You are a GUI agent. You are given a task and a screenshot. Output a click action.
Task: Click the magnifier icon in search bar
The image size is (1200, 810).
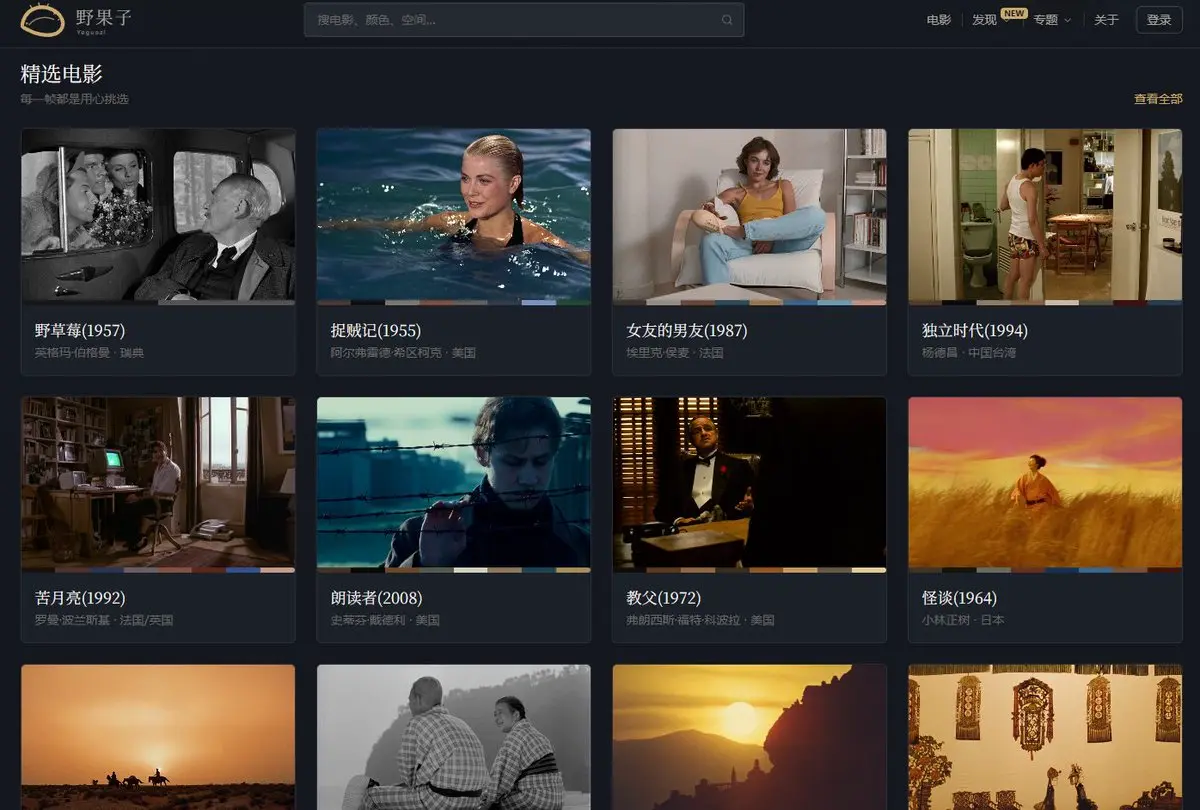click(x=727, y=20)
